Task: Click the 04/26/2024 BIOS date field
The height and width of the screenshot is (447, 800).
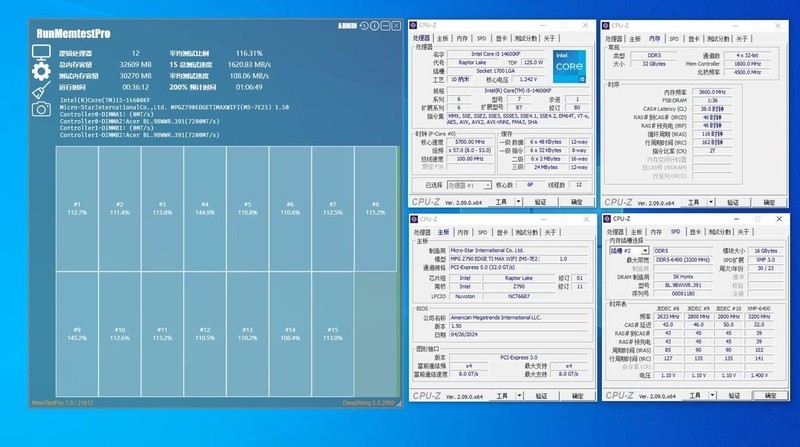Action: (518, 335)
